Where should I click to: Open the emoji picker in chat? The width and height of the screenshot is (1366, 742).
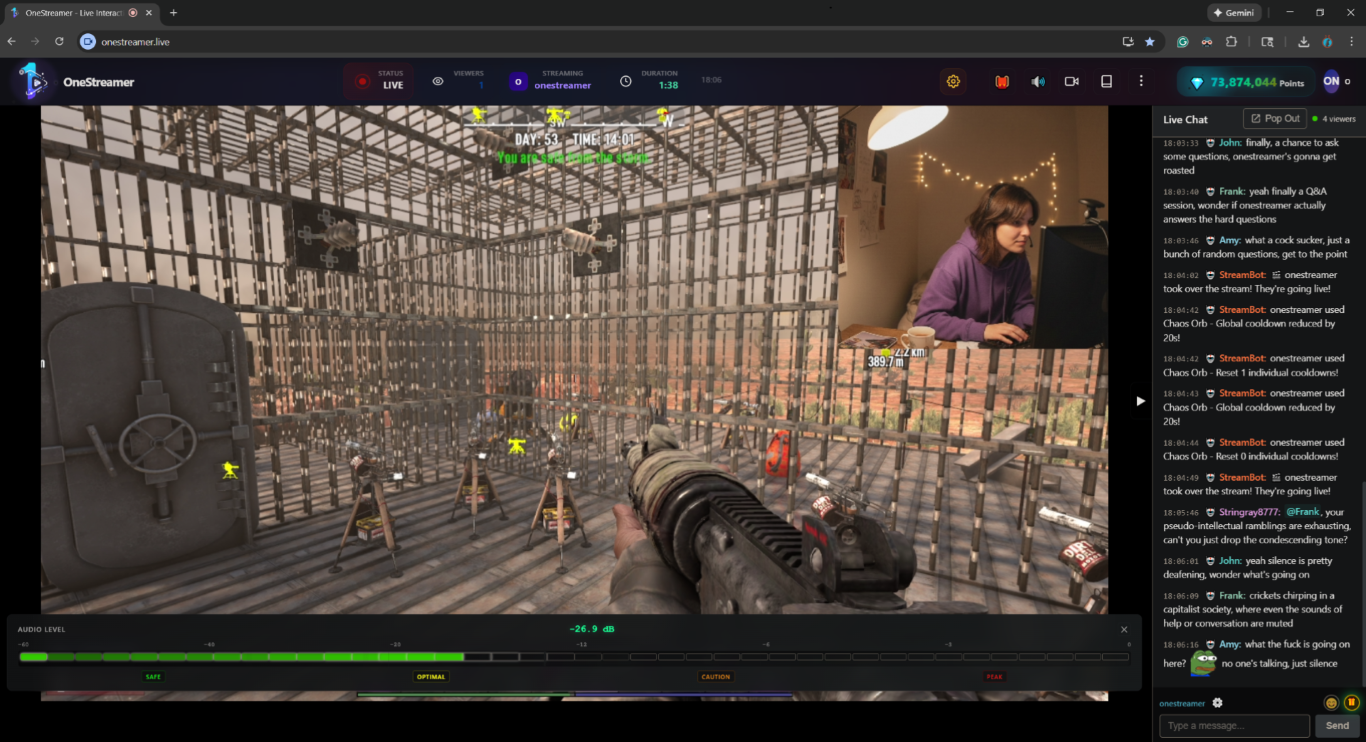click(x=1331, y=703)
